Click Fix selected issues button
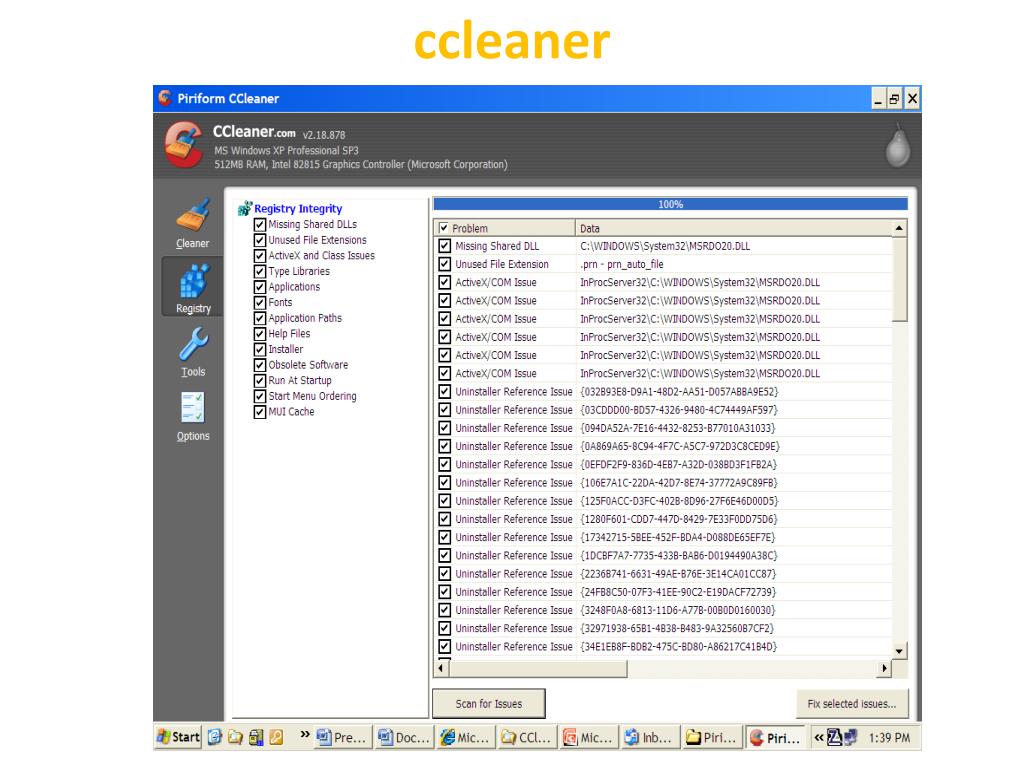The image size is (1024, 768). point(851,704)
